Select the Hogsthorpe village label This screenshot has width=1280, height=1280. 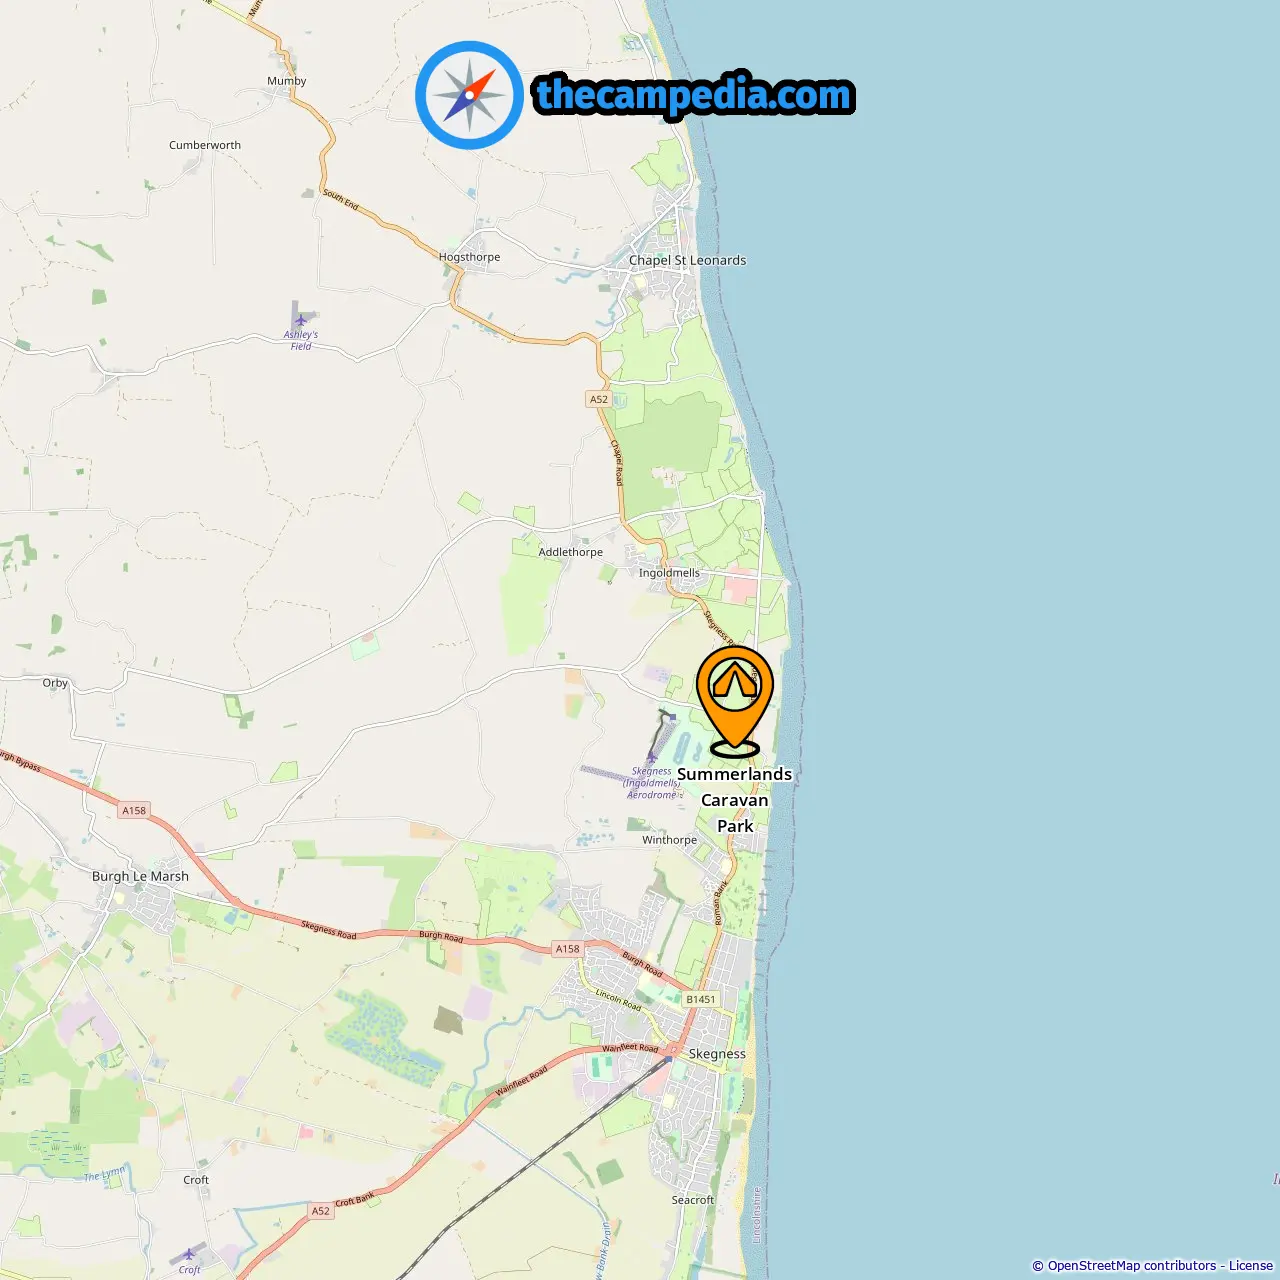(469, 257)
